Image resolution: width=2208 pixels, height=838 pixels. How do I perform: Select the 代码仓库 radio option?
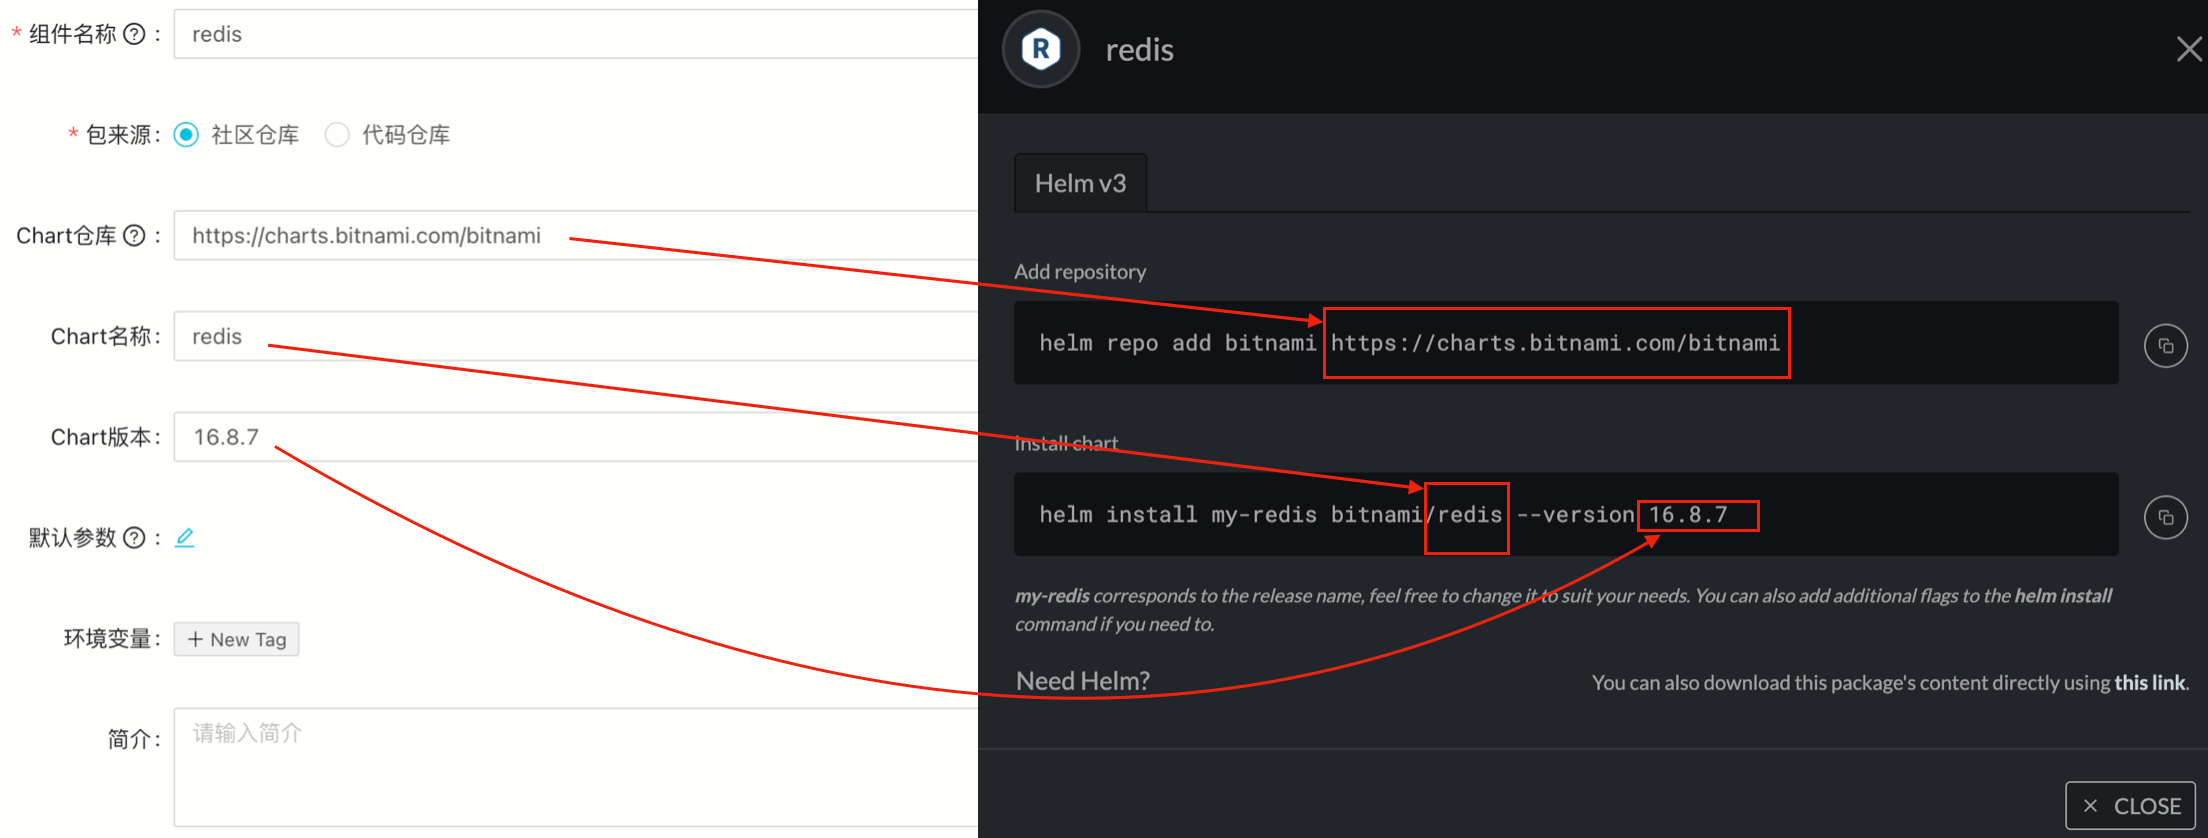pyautogui.click(x=337, y=135)
